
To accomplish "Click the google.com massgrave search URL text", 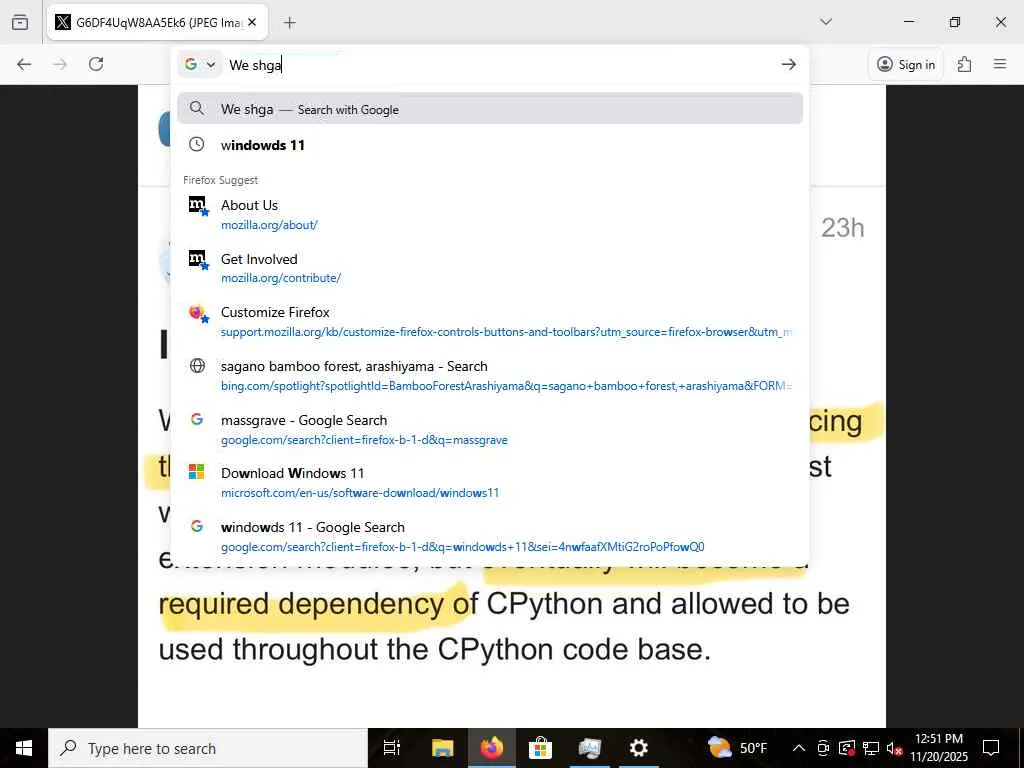I will click(364, 440).
